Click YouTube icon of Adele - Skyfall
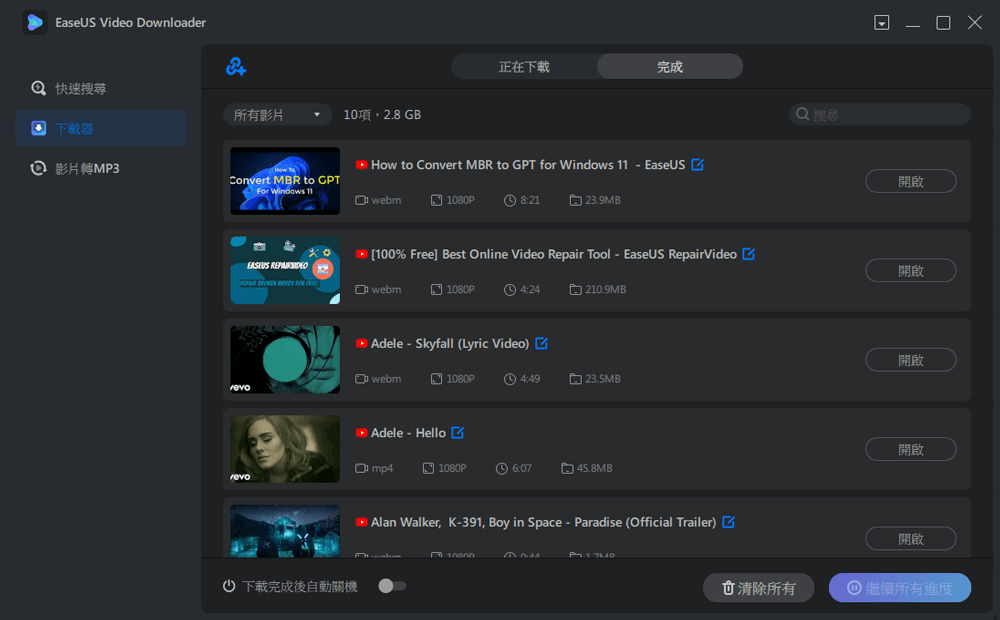The width and height of the screenshot is (1000, 620). point(362,343)
